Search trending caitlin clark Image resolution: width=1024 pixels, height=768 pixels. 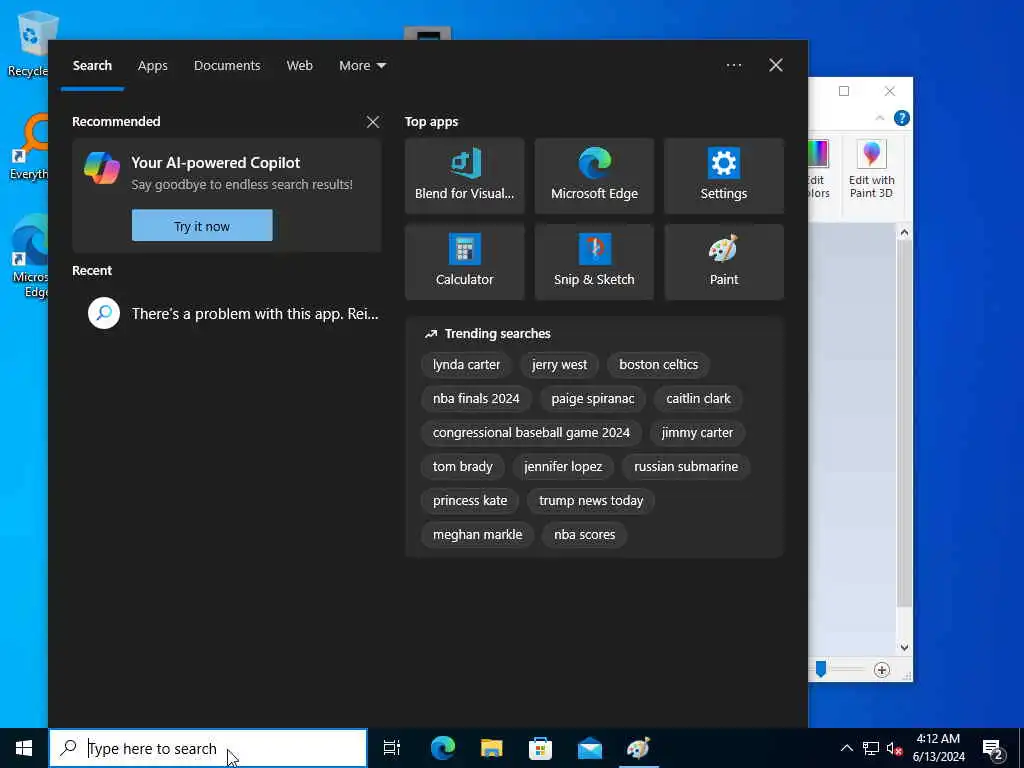[x=698, y=398]
